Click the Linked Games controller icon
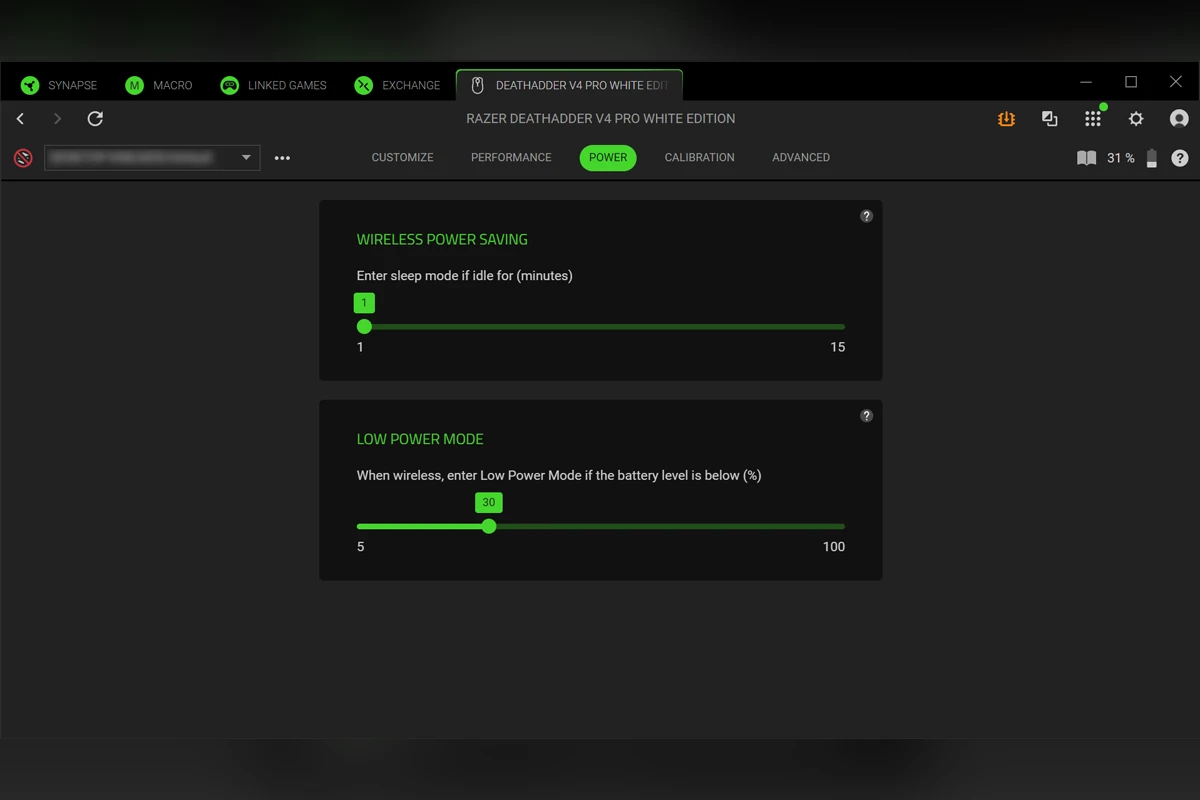 coord(230,86)
